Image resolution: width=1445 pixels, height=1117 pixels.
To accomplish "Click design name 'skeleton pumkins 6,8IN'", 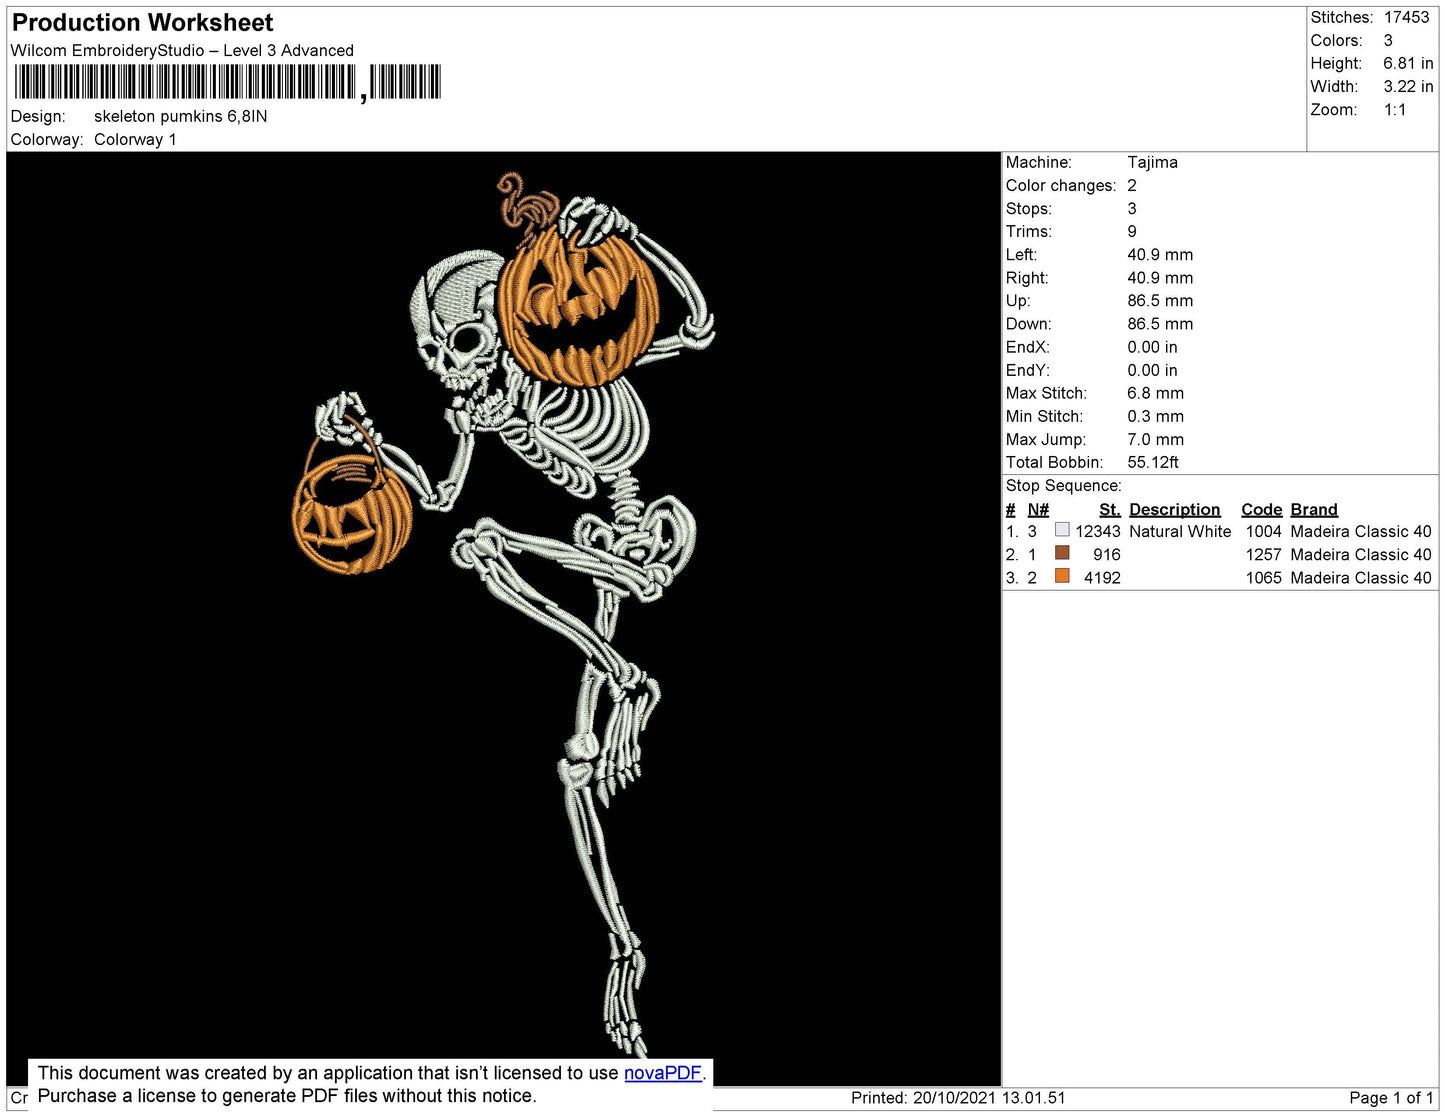I will (x=181, y=116).
